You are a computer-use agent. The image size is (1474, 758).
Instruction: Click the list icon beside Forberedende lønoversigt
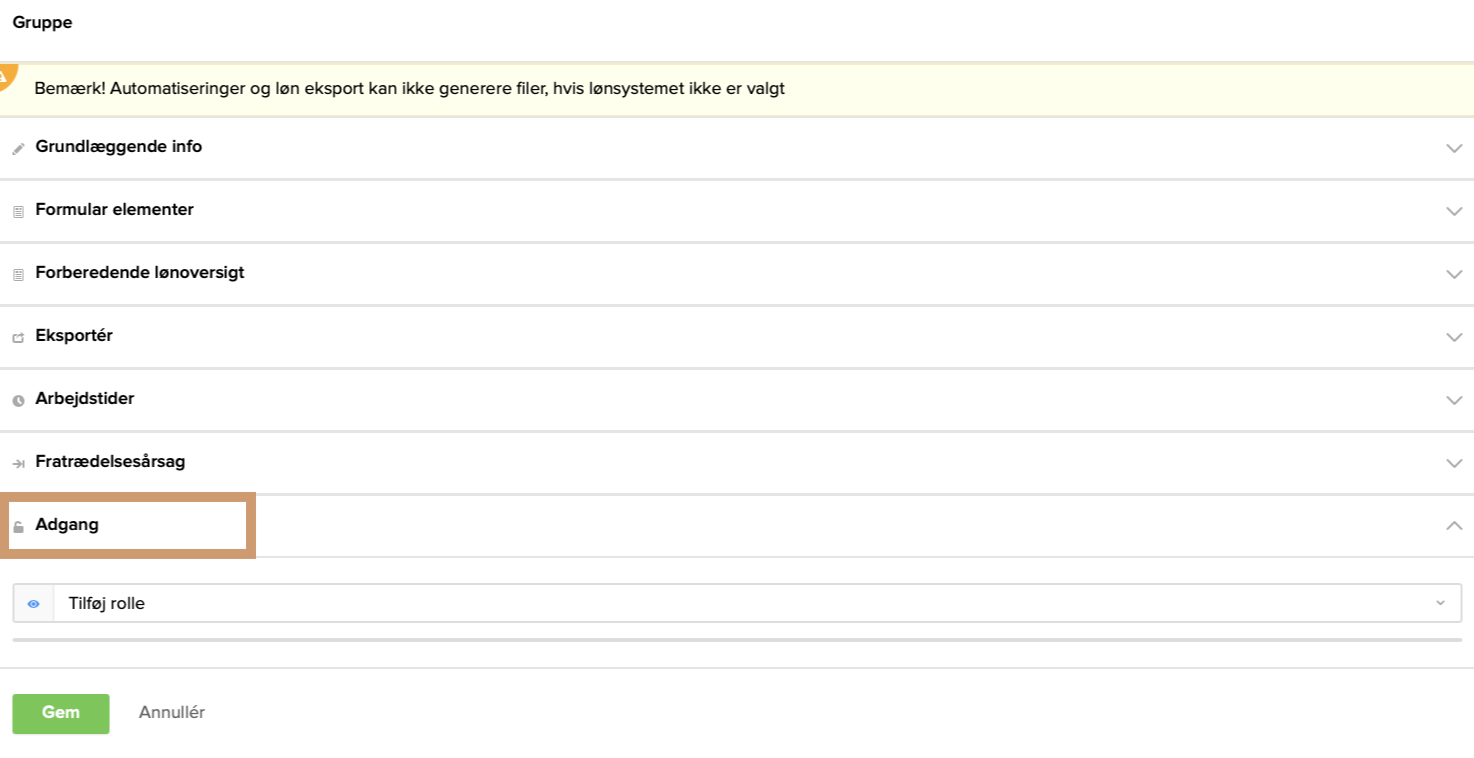click(x=18, y=275)
